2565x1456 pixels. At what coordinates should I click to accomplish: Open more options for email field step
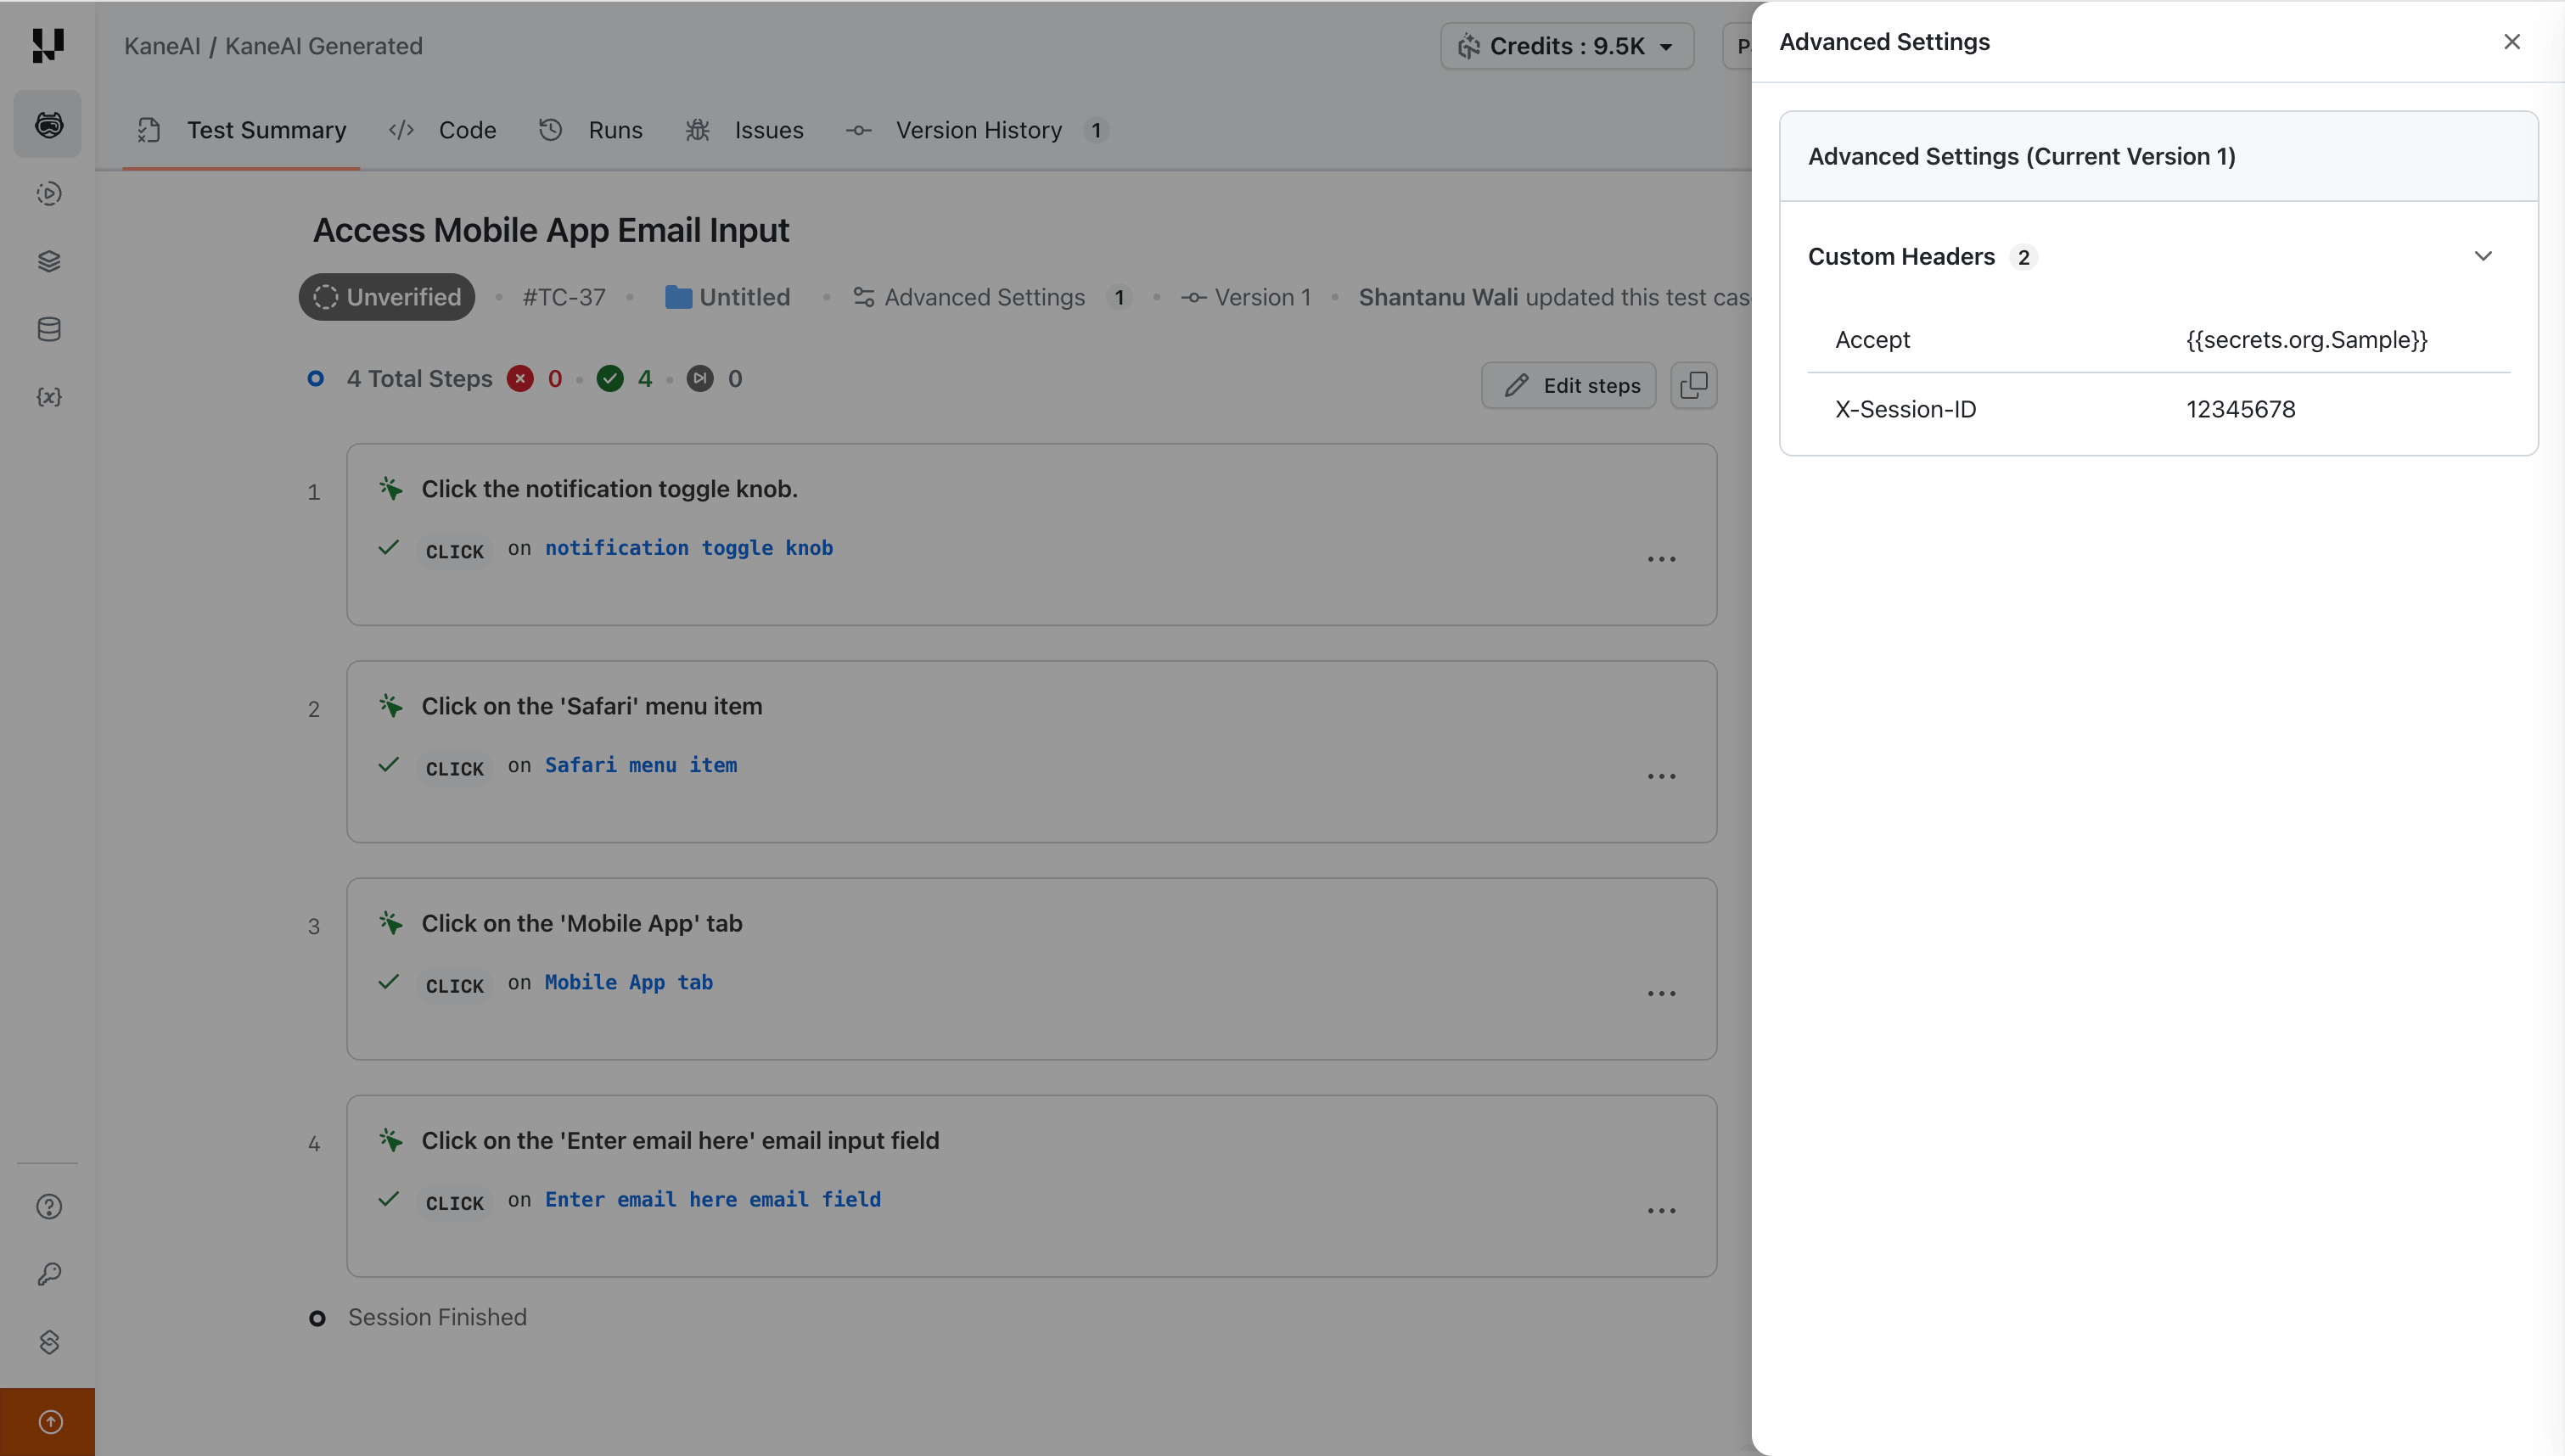pos(1661,1210)
